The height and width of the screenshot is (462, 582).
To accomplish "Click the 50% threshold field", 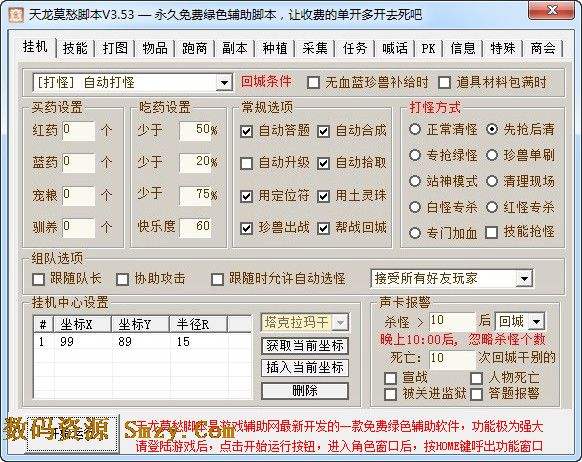I will 195,131.
